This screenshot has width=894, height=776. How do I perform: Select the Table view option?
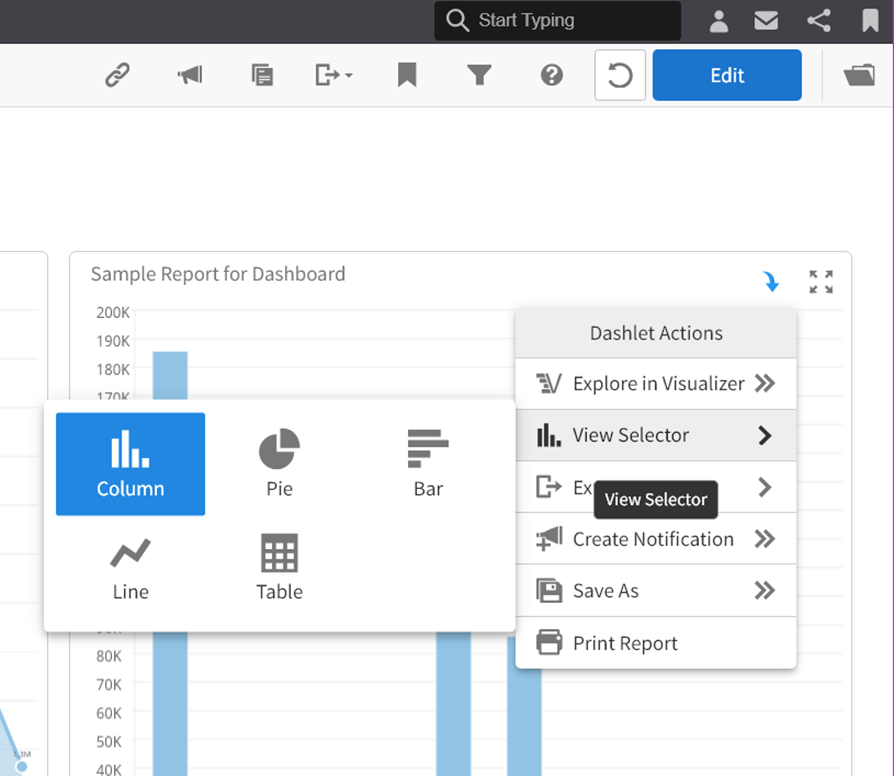279,567
